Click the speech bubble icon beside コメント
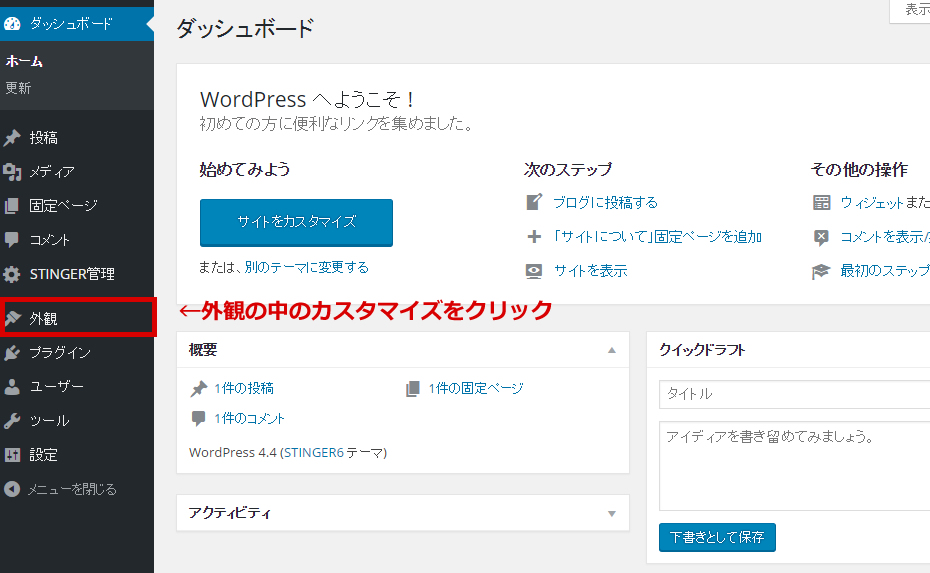Image resolution: width=930 pixels, height=573 pixels. [12, 240]
